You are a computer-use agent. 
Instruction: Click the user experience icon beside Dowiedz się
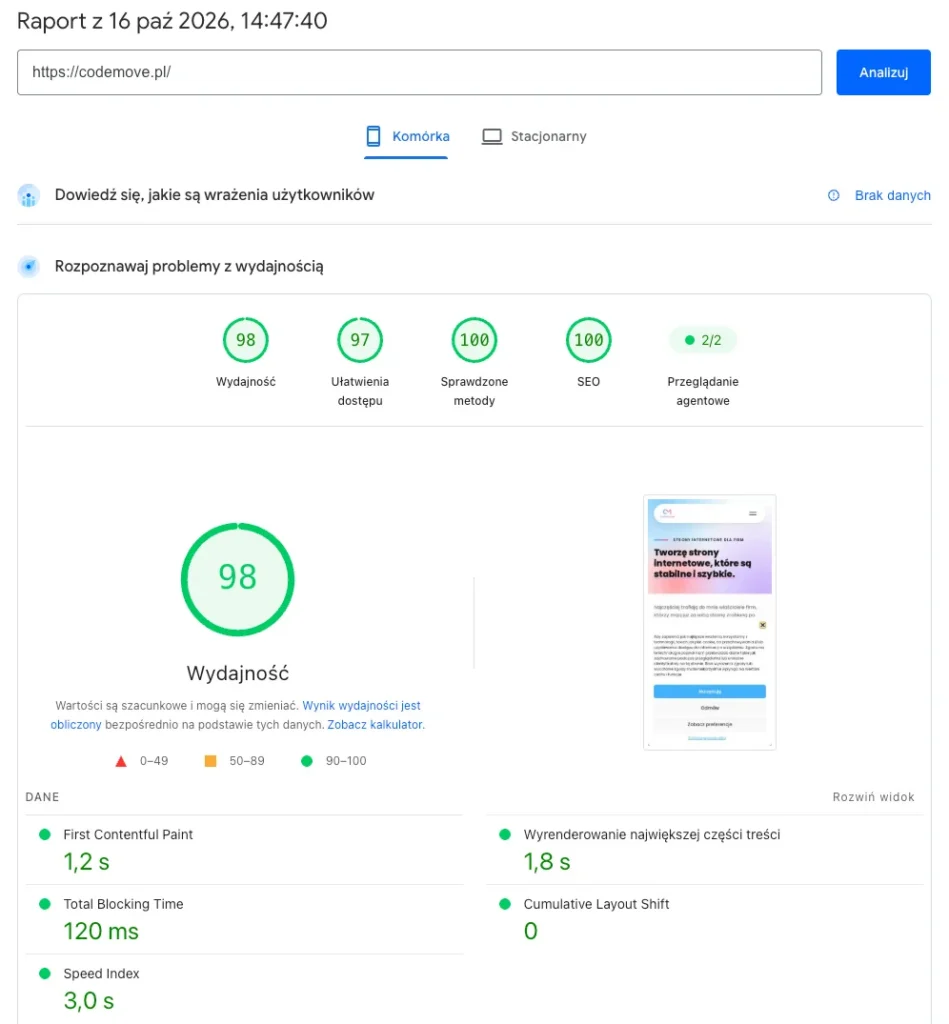tap(29, 195)
